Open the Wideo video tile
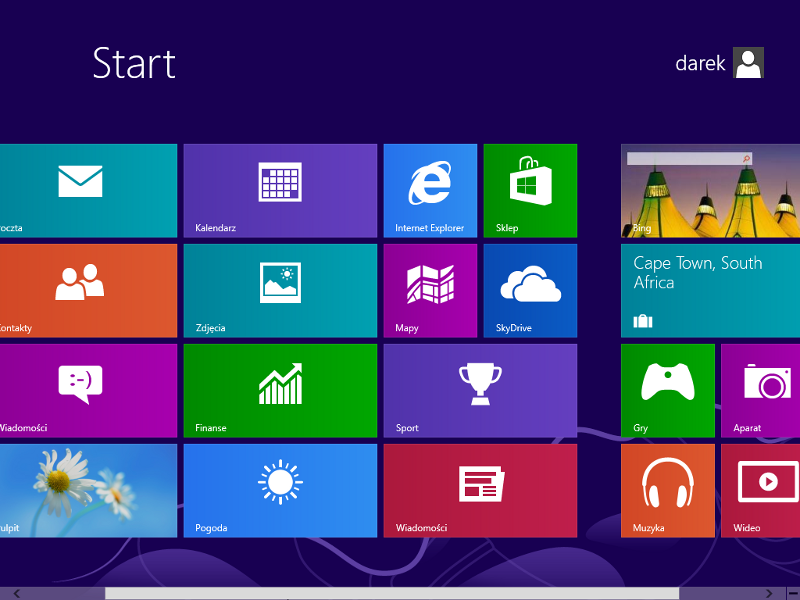This screenshot has height=600, width=800. click(x=760, y=490)
